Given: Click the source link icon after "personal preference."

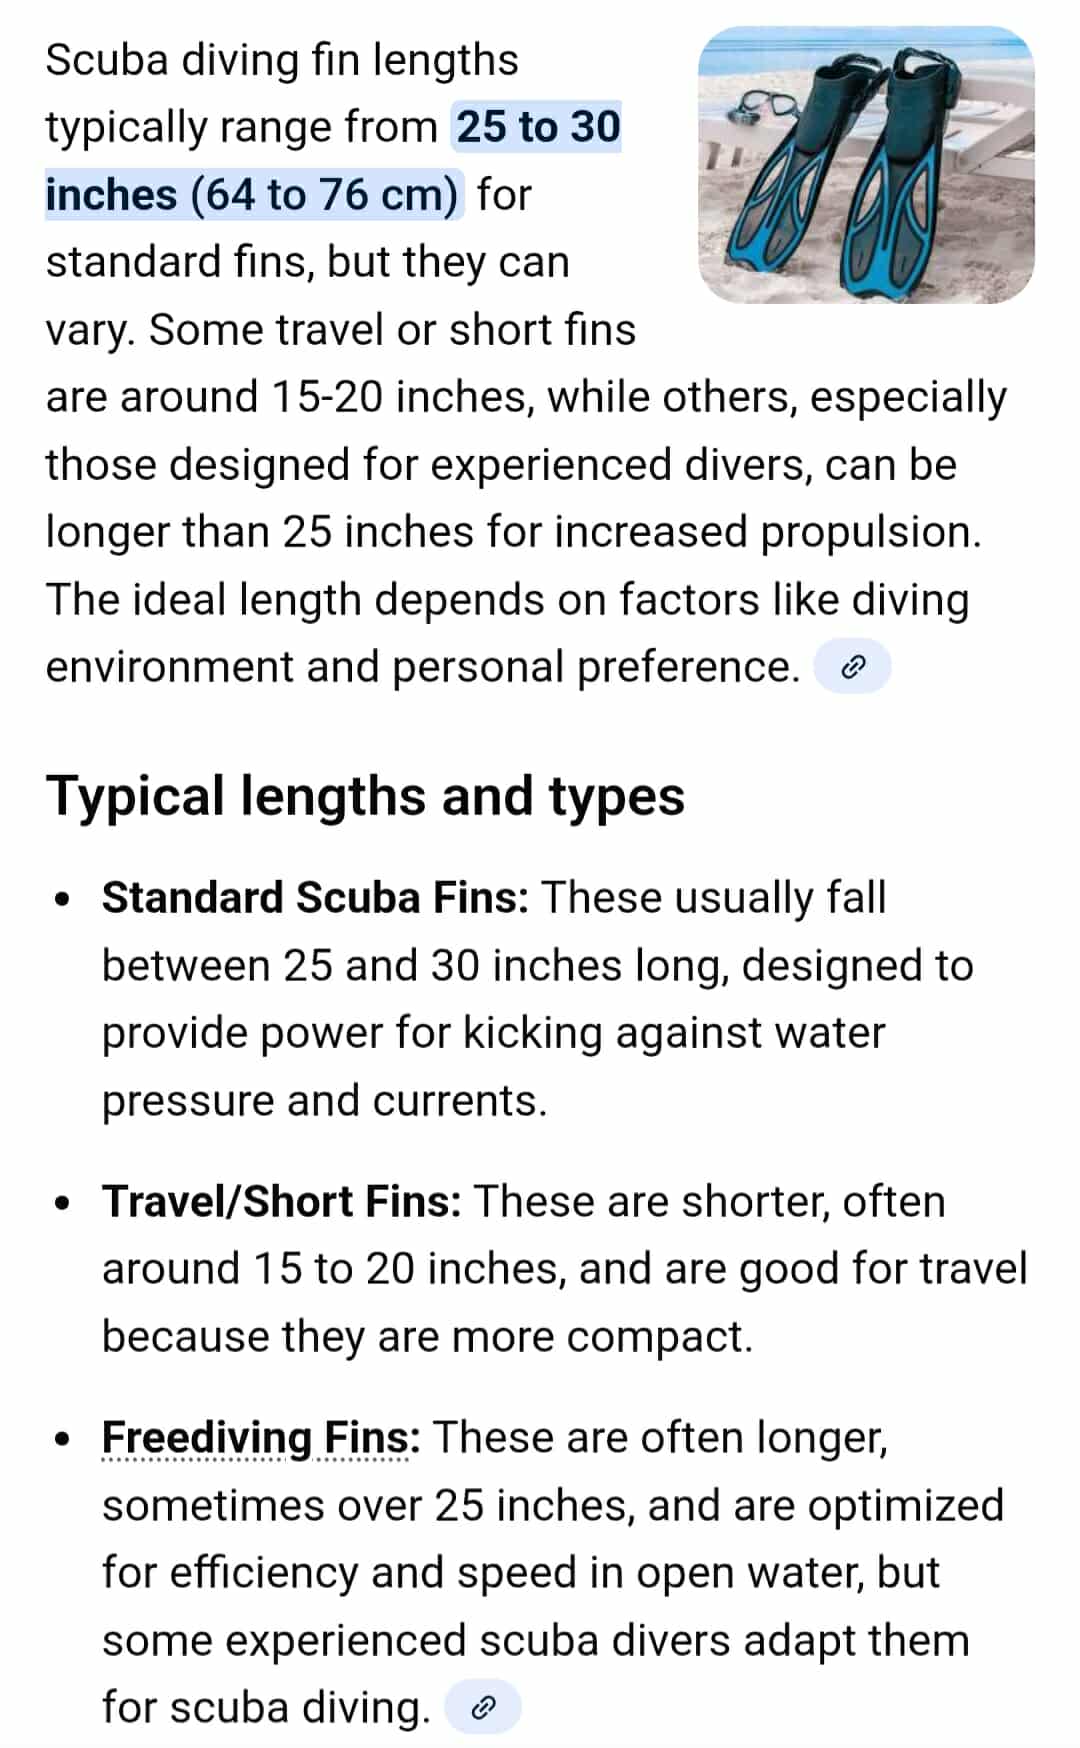Looking at the screenshot, I should (x=852, y=667).
